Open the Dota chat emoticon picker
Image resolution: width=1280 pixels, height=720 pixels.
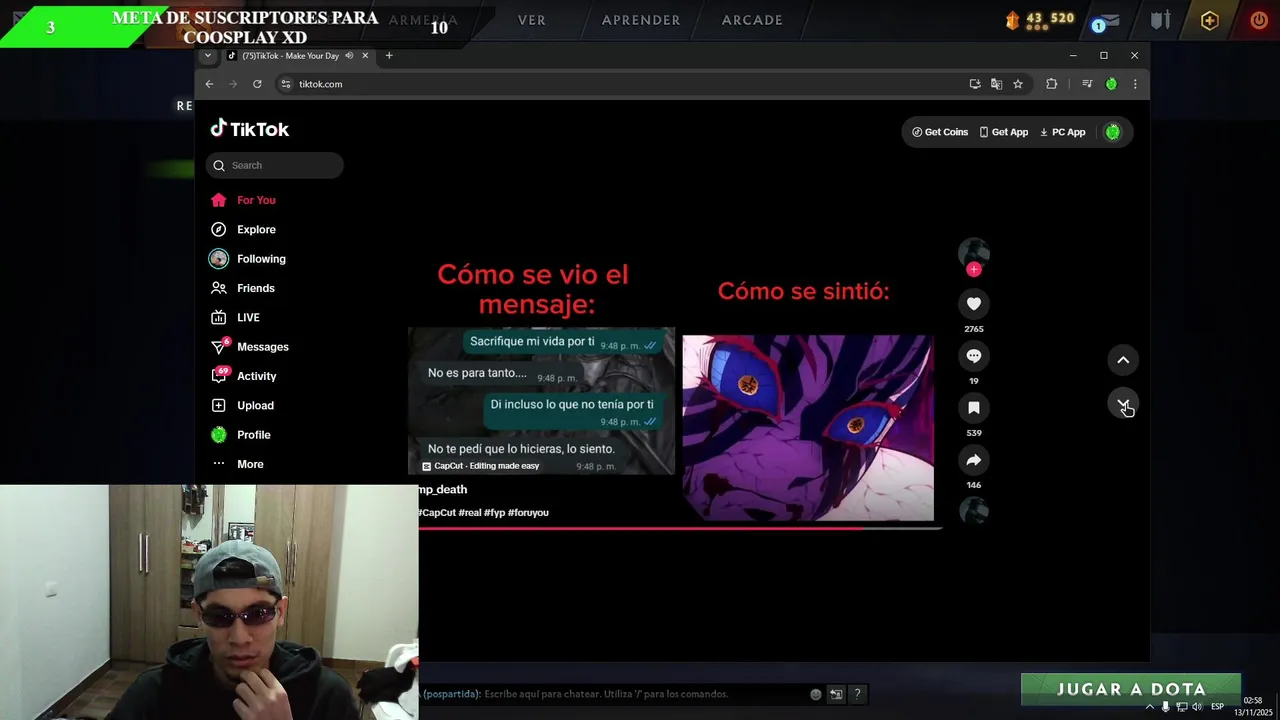(816, 694)
